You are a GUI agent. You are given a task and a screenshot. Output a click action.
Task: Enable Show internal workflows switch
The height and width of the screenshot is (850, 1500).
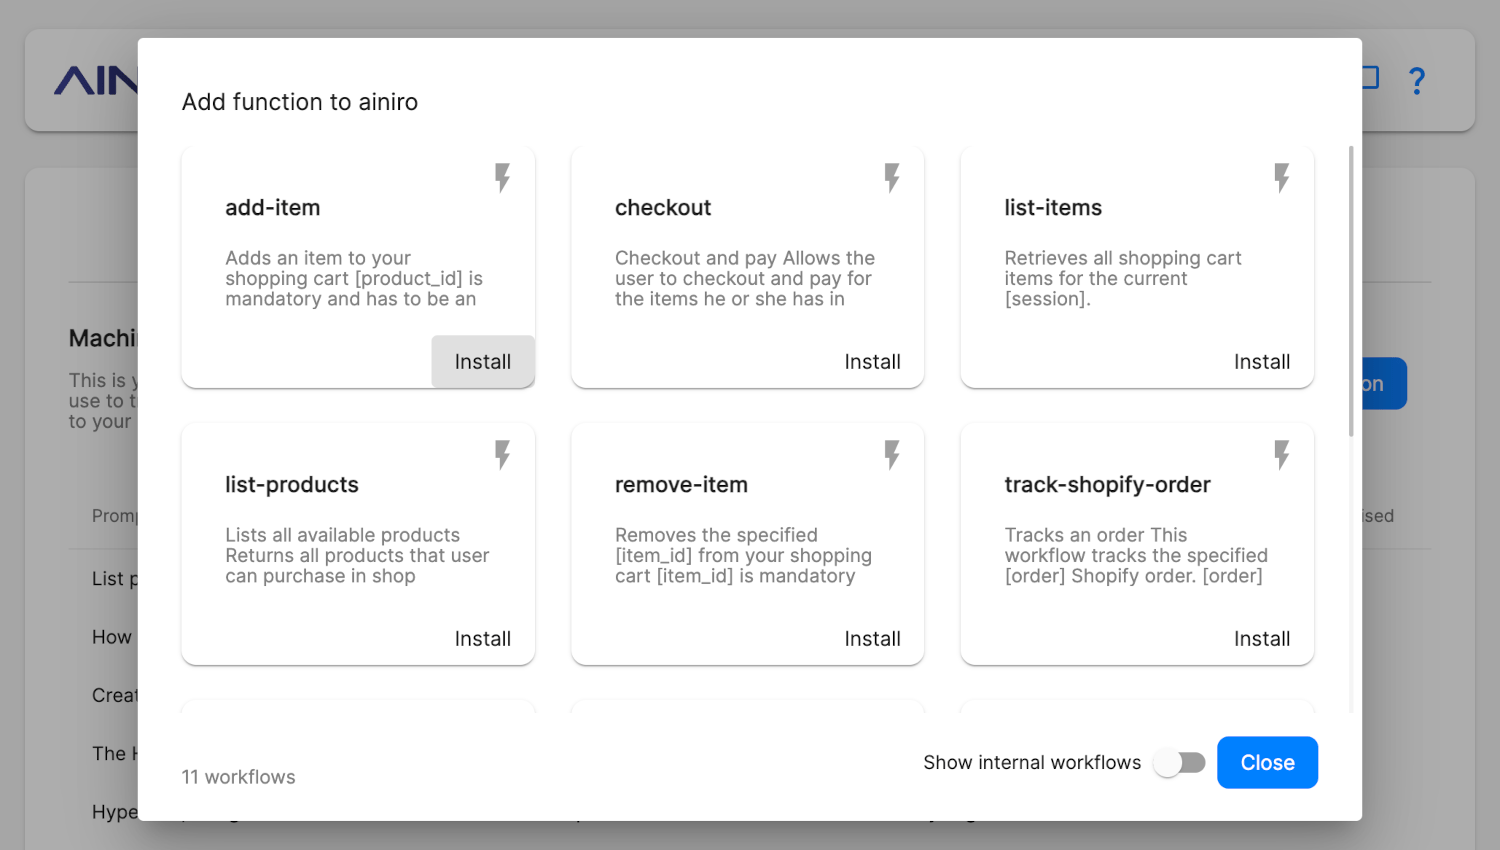click(x=1179, y=763)
